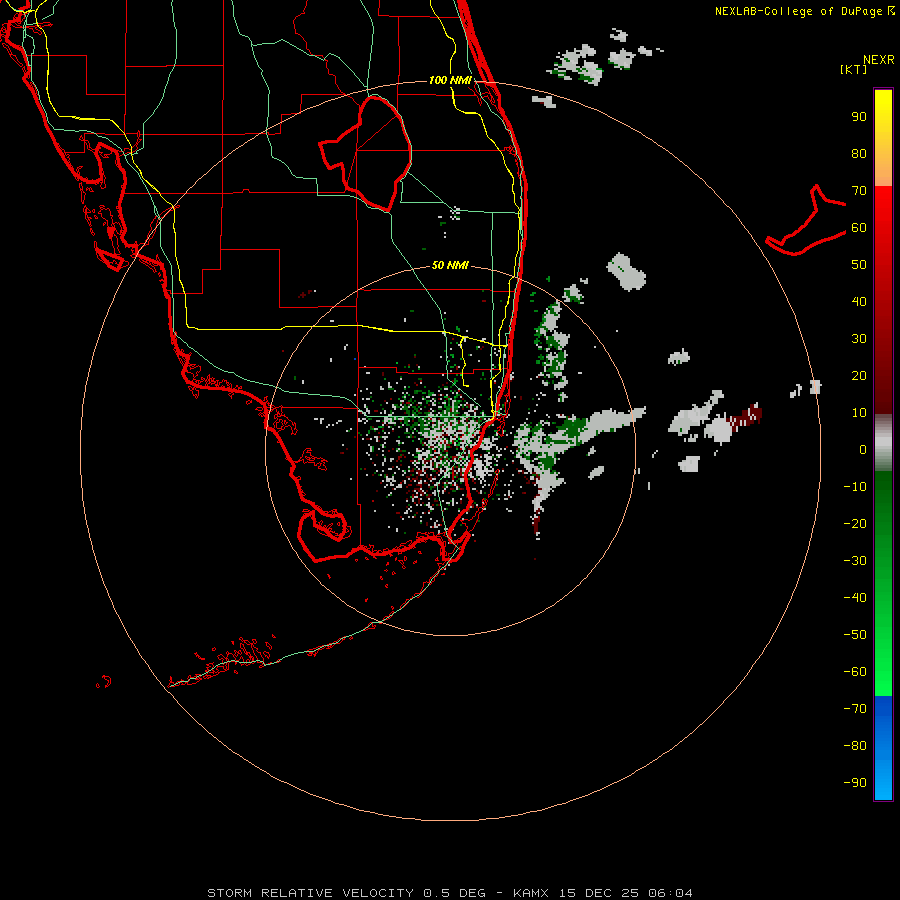Click the Storm Relative Velocity caption text
This screenshot has height=900, width=900.
click(310, 893)
